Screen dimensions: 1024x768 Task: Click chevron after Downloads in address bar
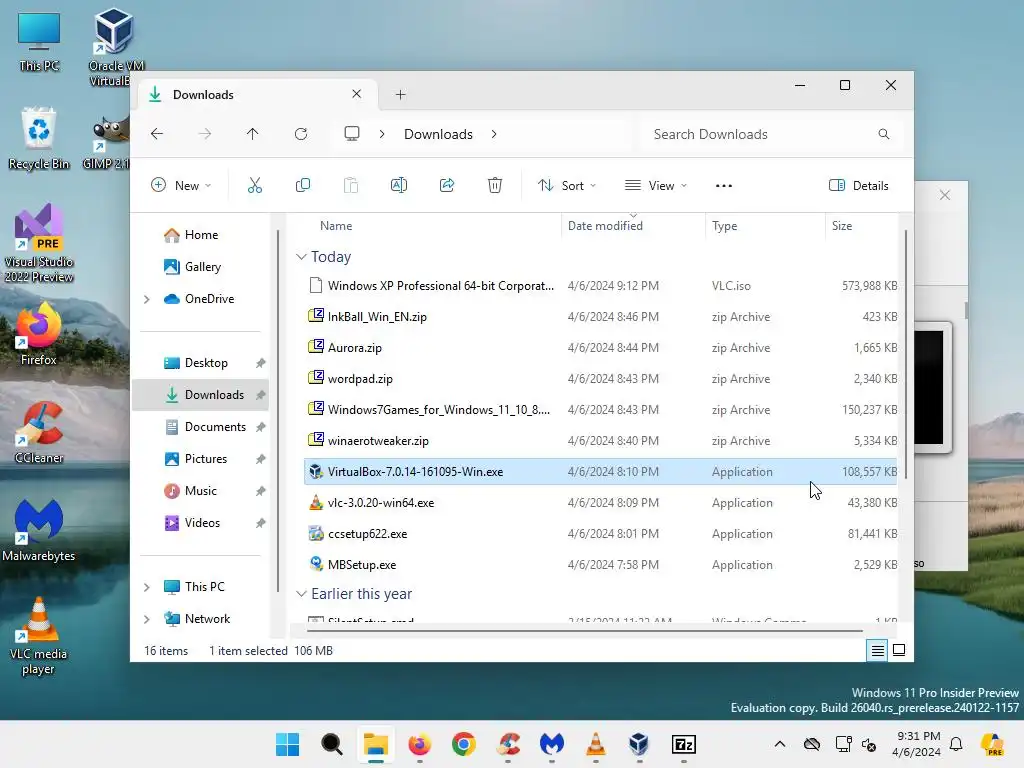click(x=494, y=134)
